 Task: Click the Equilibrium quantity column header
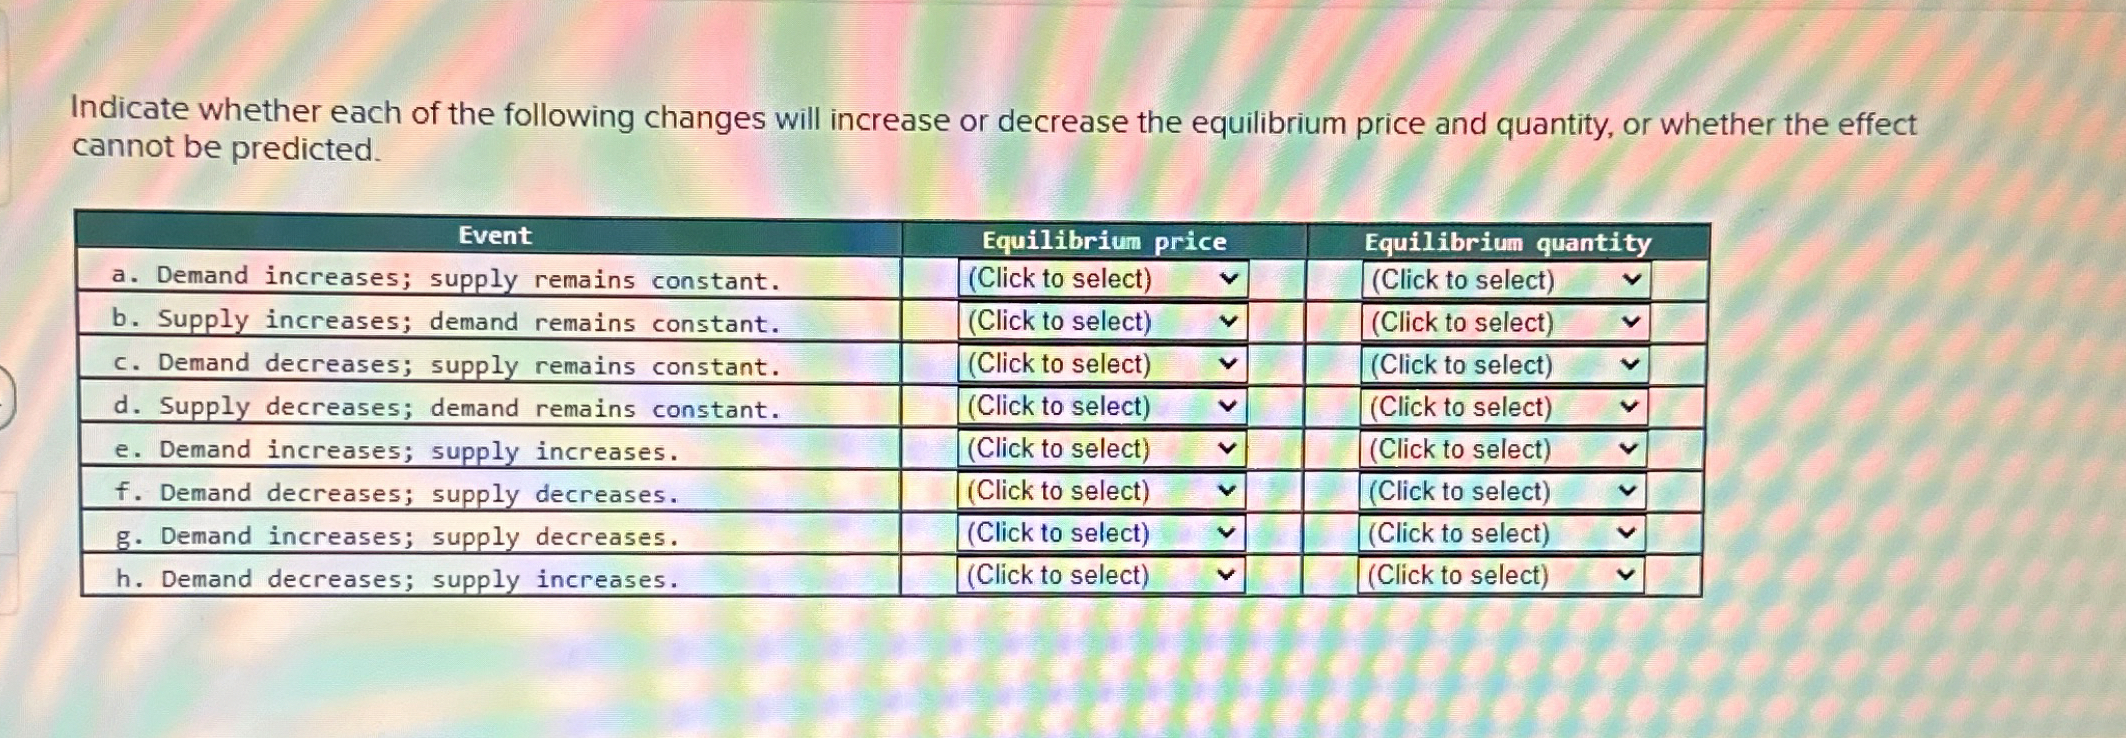coord(1508,240)
